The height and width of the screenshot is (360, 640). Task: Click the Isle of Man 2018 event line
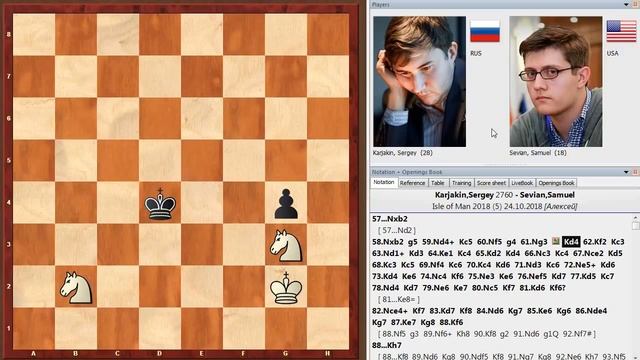click(504, 207)
